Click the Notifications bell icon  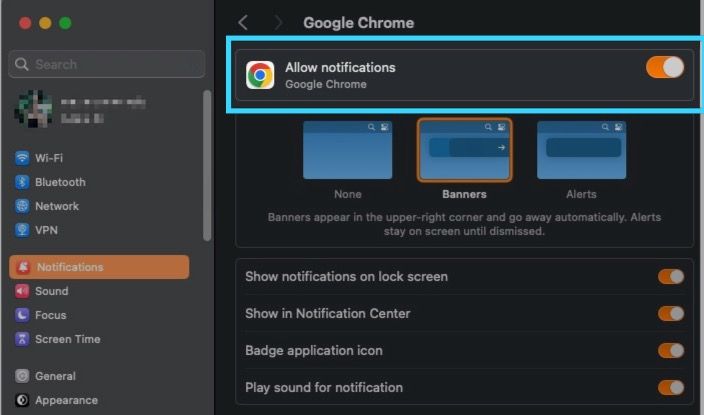pyautogui.click(x=23, y=267)
